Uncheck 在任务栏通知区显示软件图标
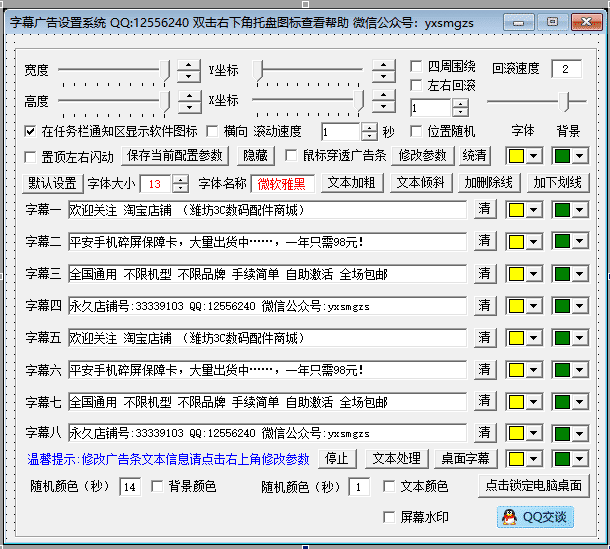This screenshot has height=549, width=610. (30, 131)
